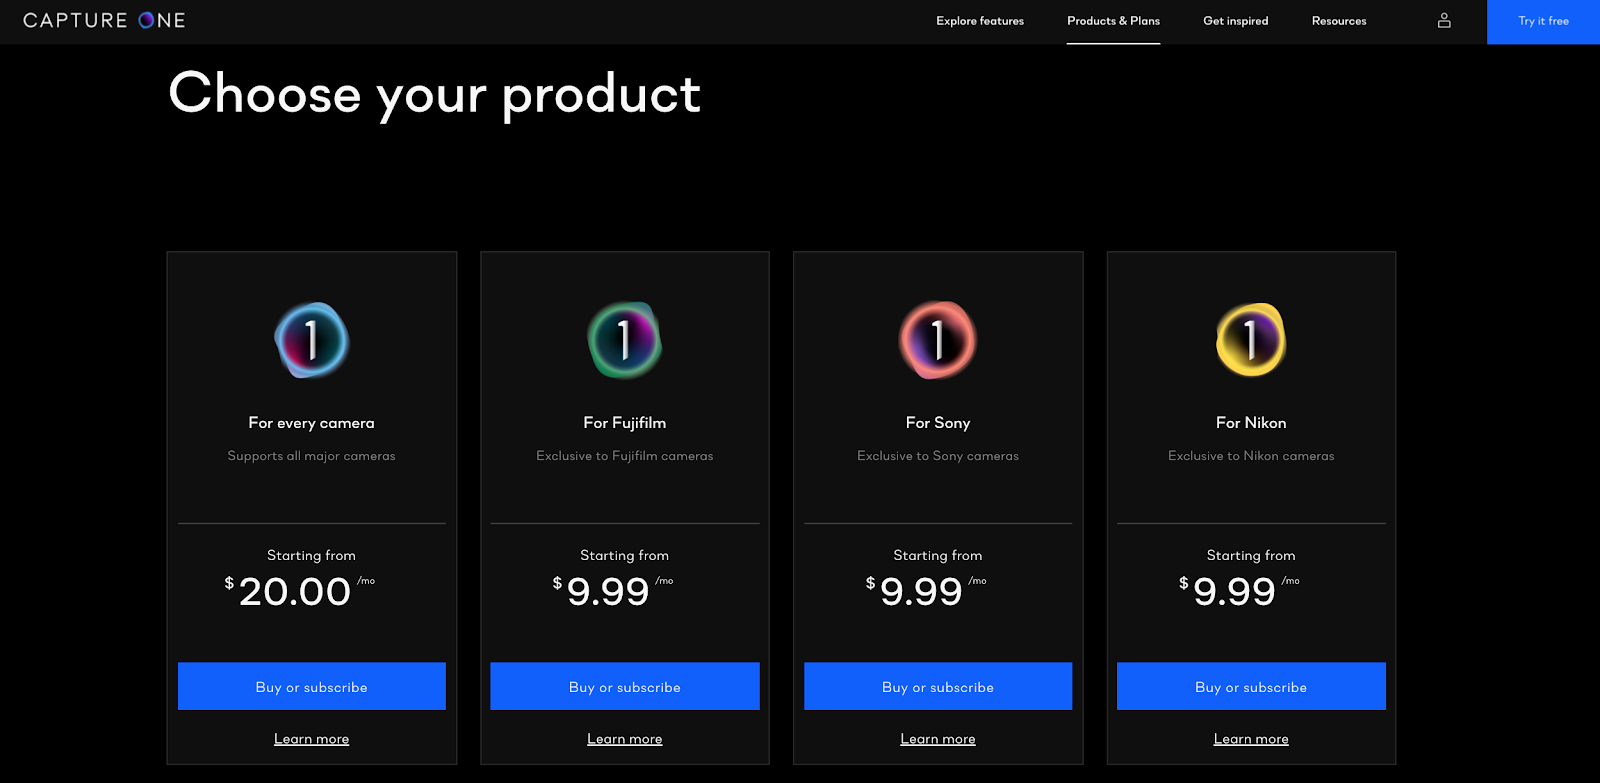Open Resources menu
The image size is (1600, 783).
1339,21
